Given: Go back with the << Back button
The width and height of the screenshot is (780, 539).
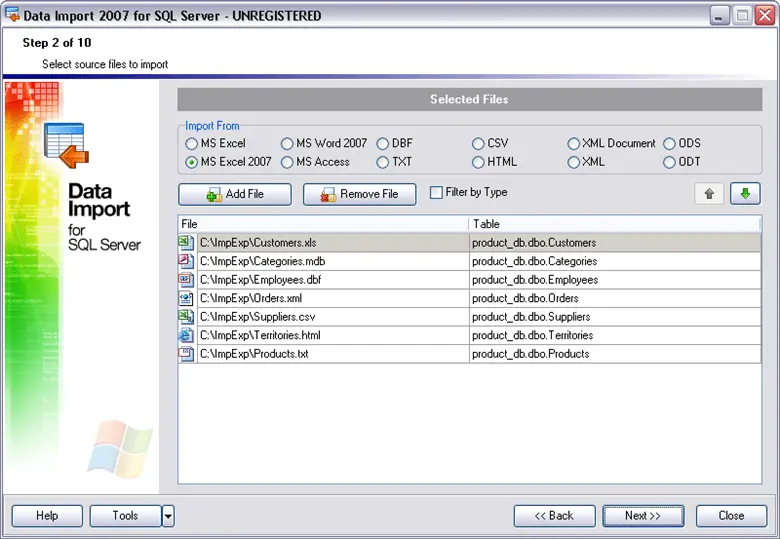Looking at the screenshot, I should 554,516.
